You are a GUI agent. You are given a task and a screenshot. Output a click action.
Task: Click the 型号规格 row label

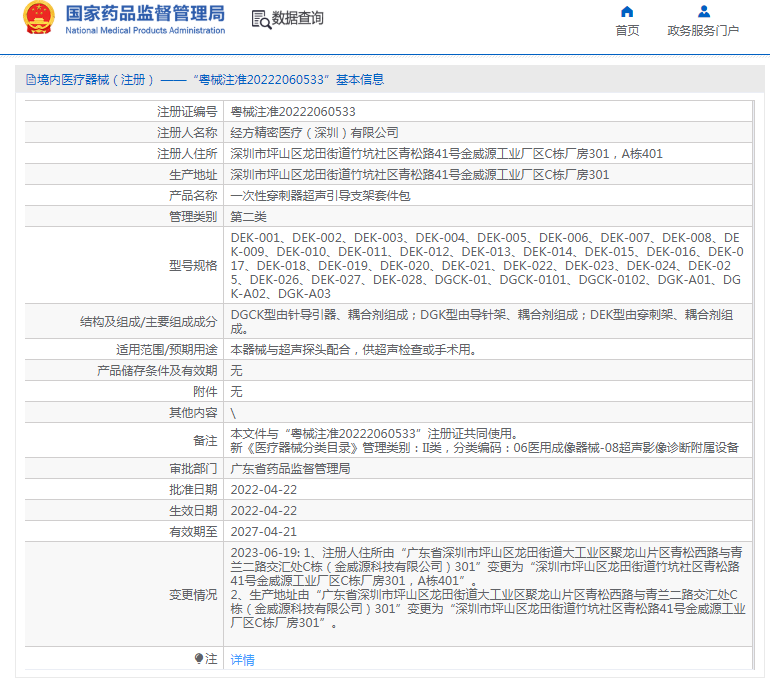tap(193, 266)
